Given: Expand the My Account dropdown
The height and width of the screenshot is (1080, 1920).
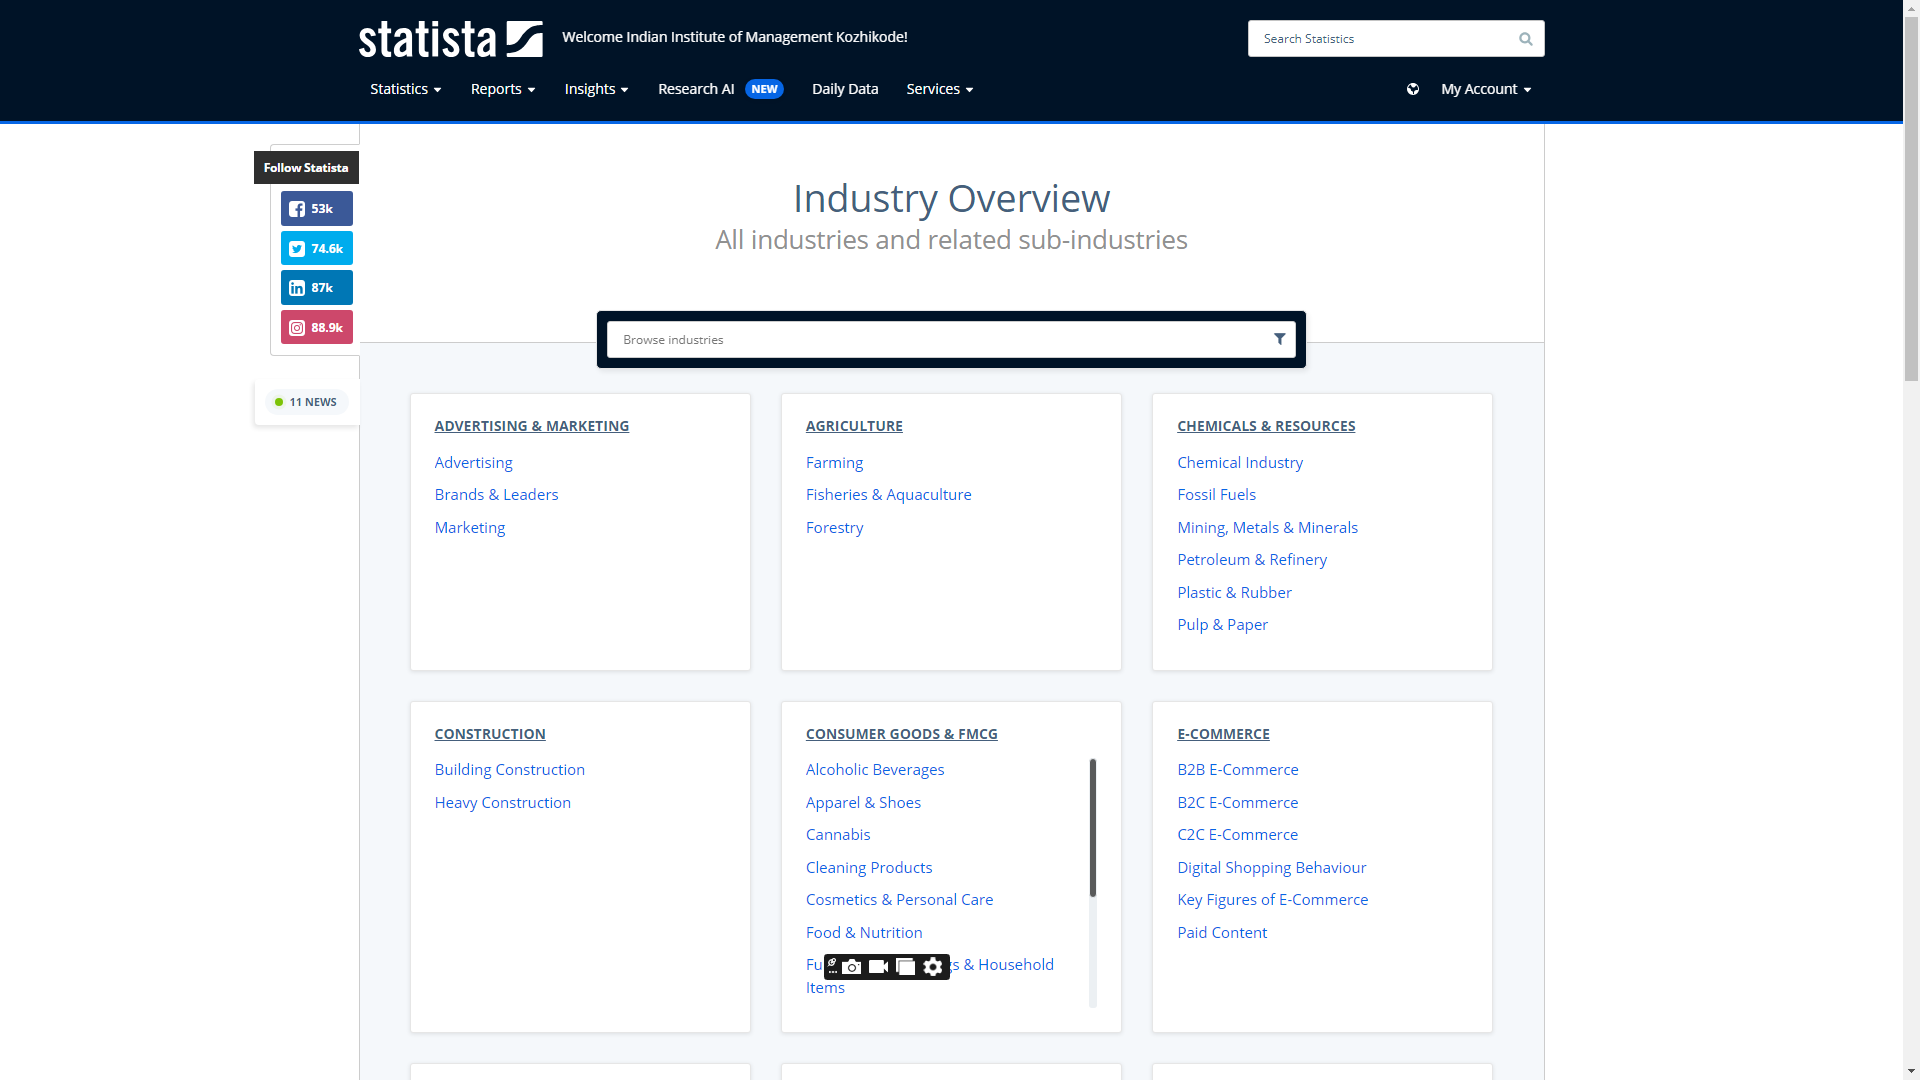Looking at the screenshot, I should coord(1485,89).
